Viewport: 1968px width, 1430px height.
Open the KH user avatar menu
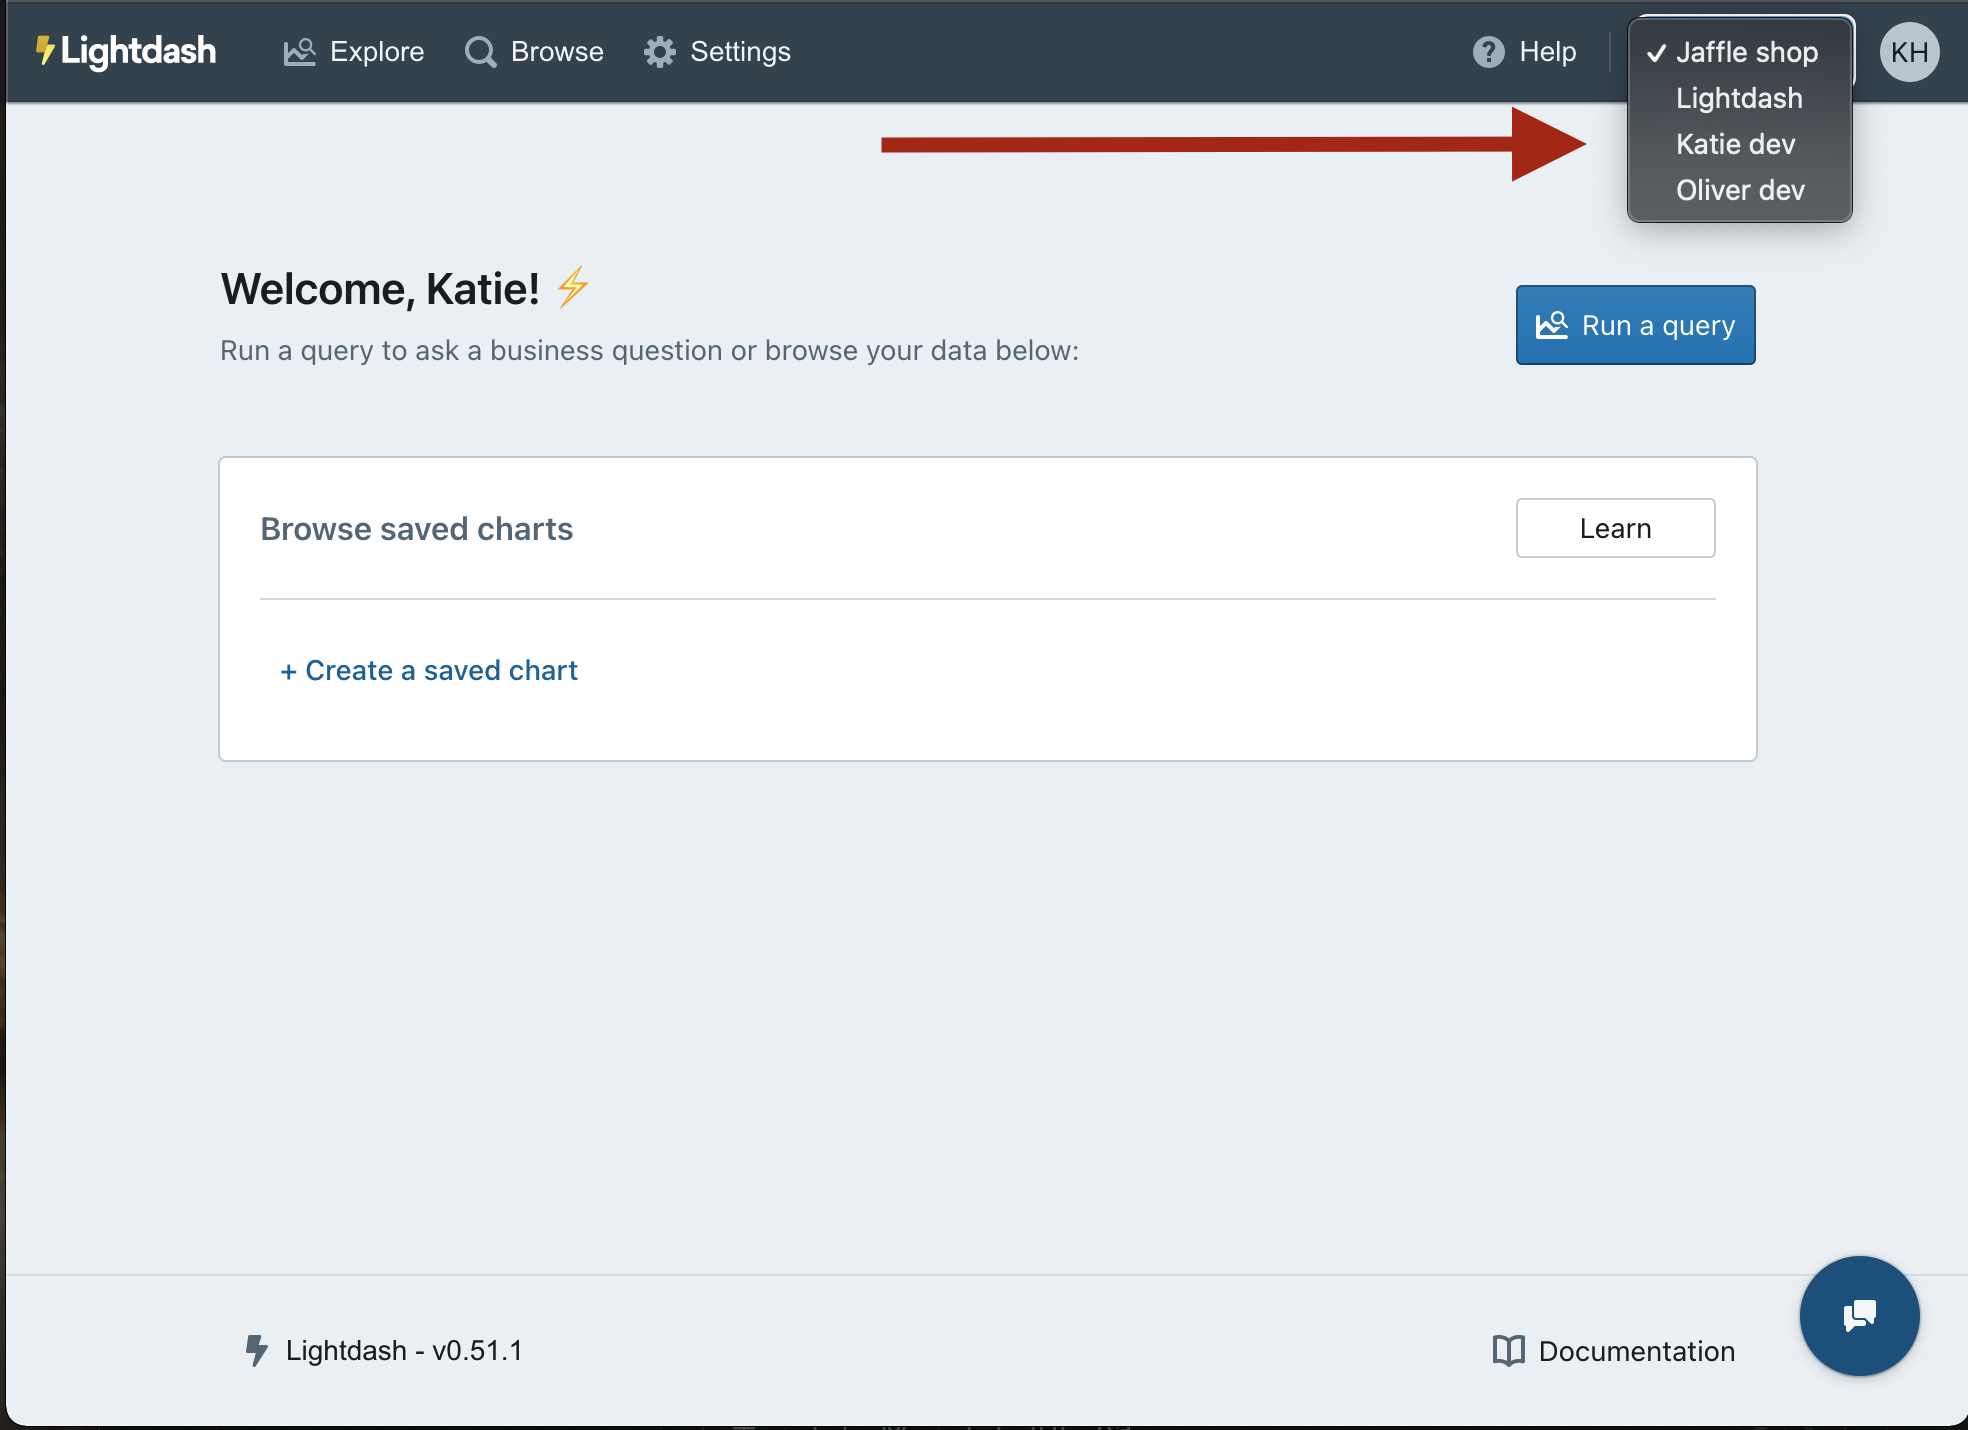coord(1909,51)
